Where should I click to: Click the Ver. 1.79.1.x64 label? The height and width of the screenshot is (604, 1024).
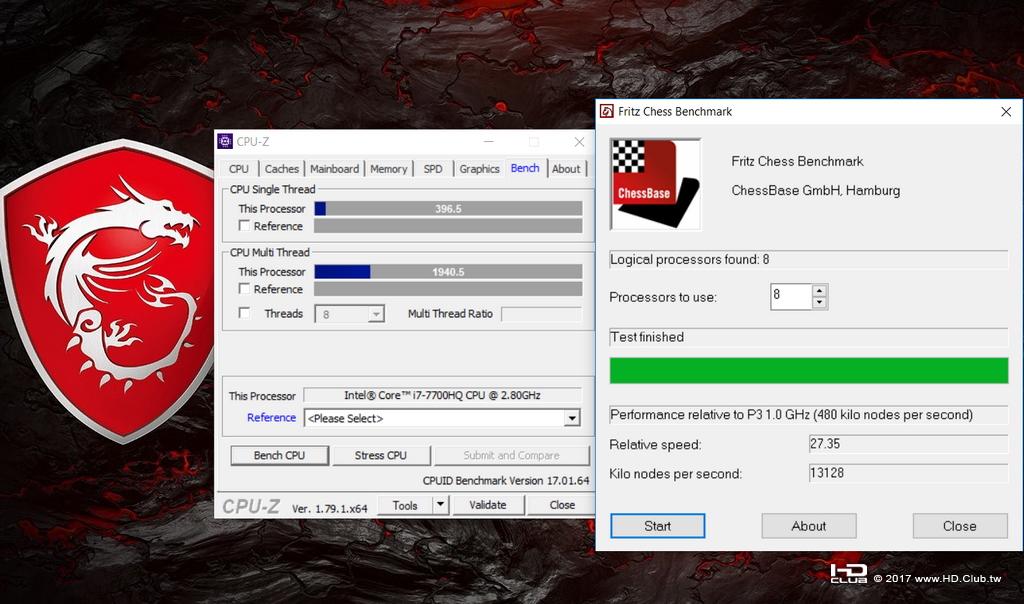point(330,508)
